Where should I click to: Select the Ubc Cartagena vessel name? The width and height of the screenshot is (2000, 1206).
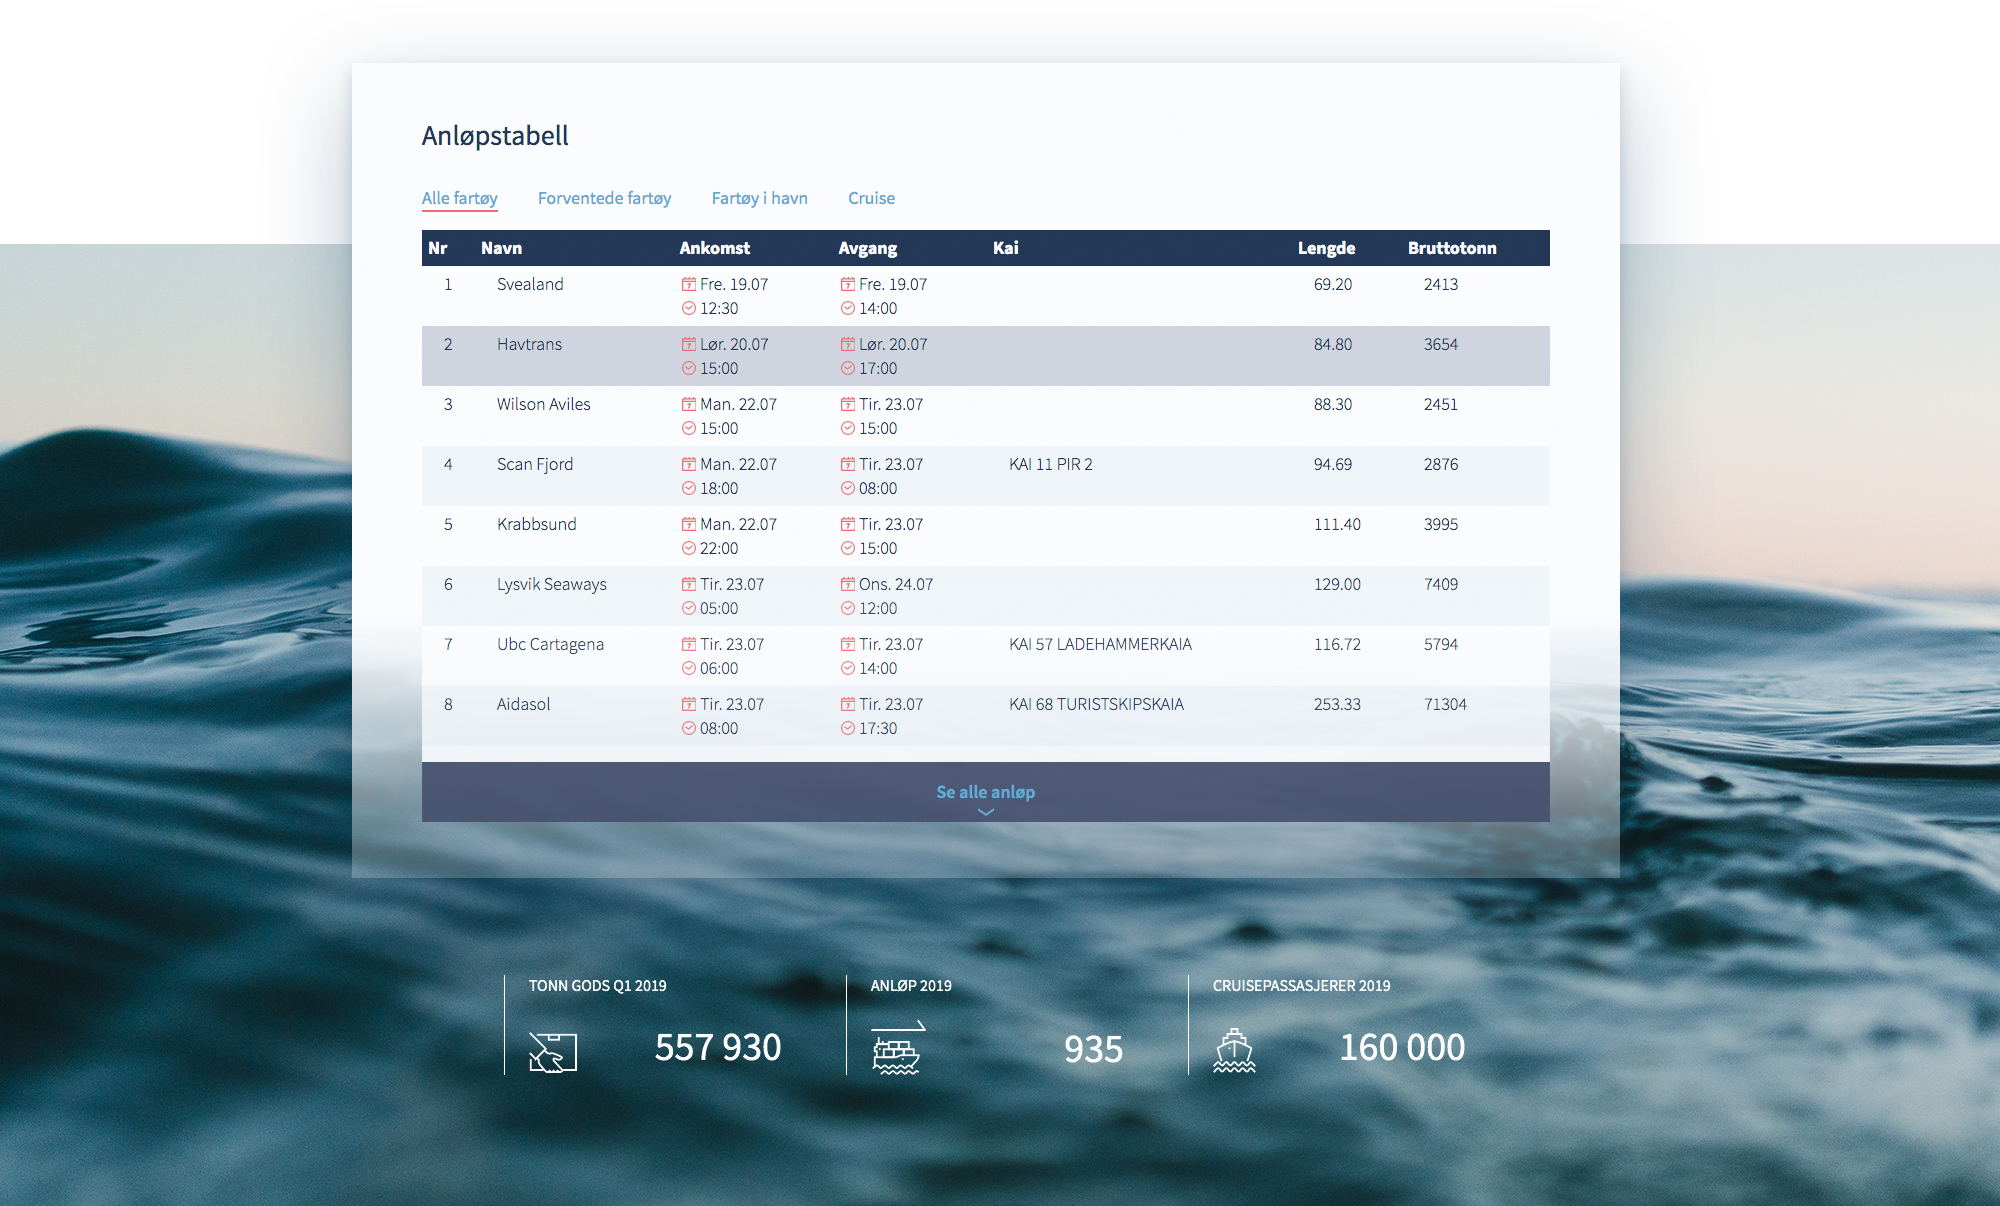(x=550, y=644)
